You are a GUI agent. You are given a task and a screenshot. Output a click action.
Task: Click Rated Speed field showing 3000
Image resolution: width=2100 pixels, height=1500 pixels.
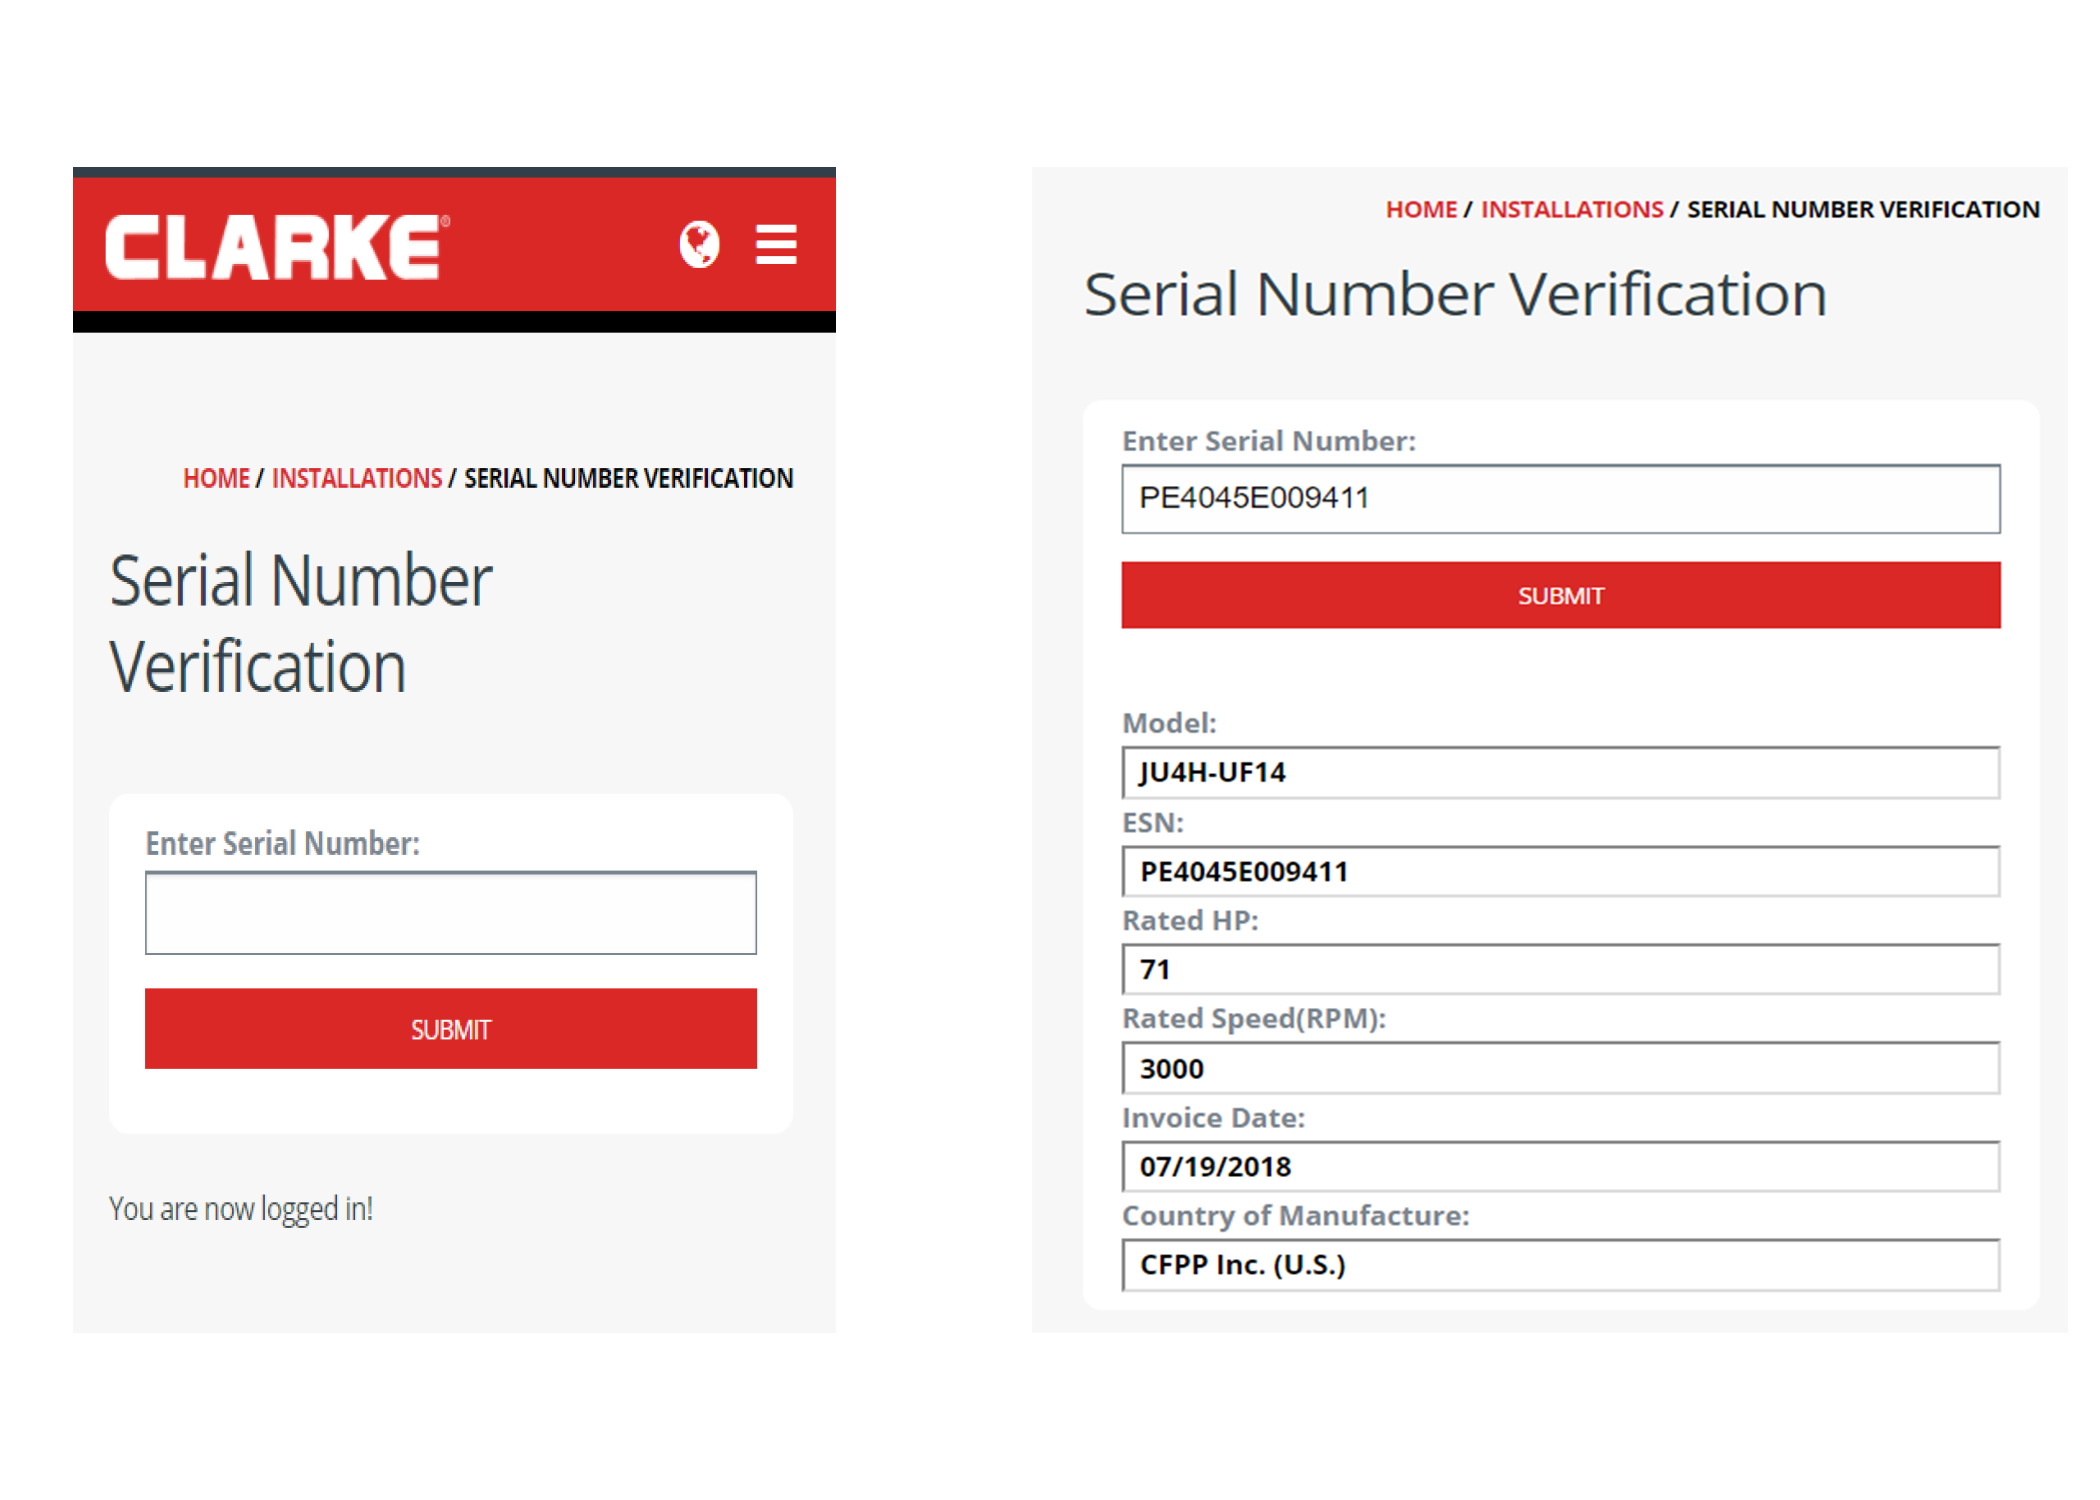pos(1560,1069)
